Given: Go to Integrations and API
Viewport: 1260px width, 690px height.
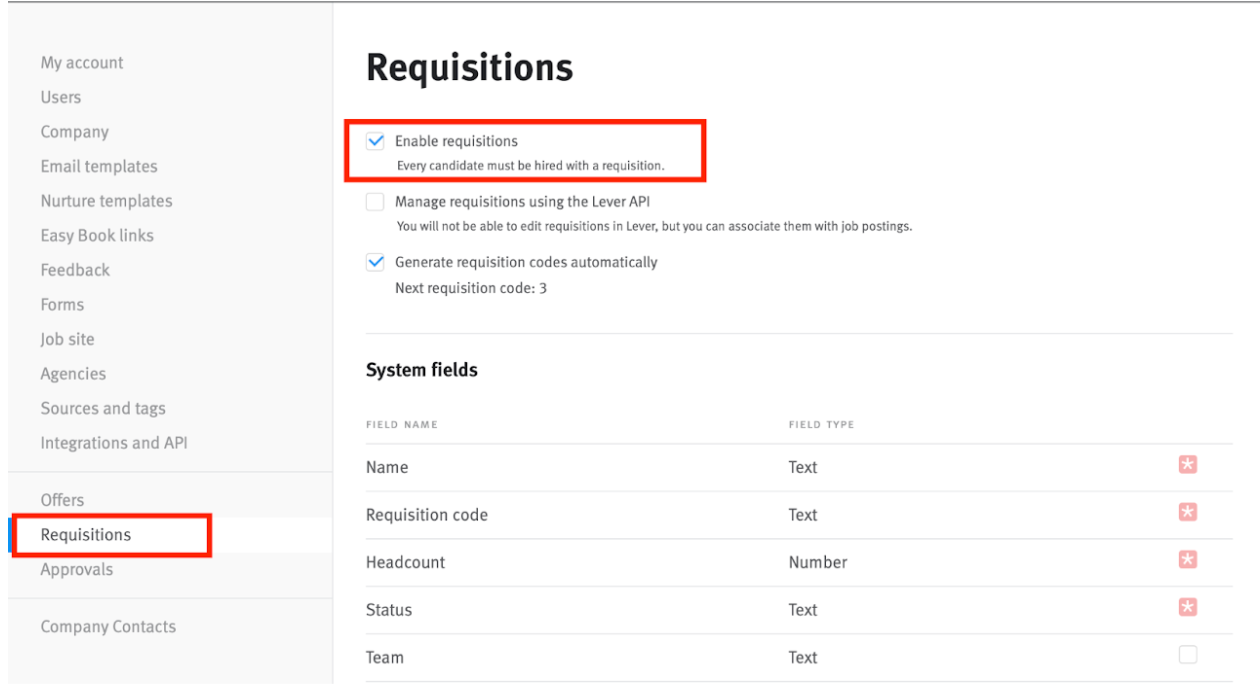Looking at the screenshot, I should click(x=113, y=442).
